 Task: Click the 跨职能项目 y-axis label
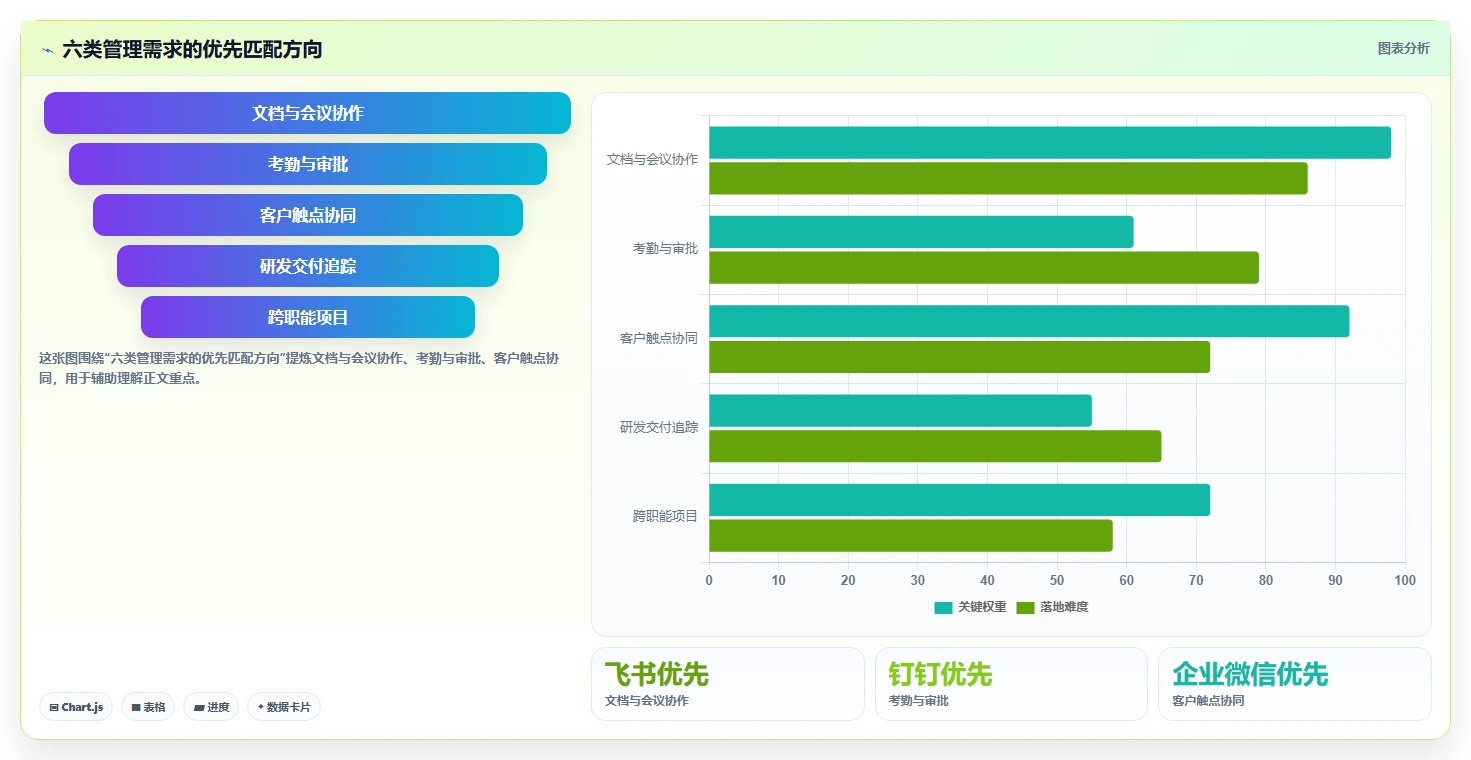coord(665,516)
